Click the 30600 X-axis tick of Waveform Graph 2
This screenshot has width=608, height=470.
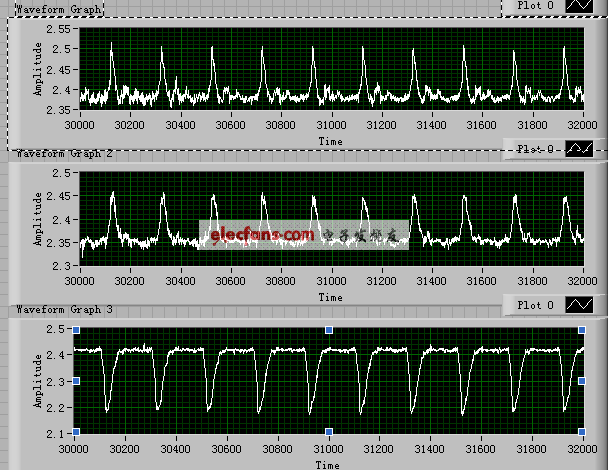tap(230, 281)
